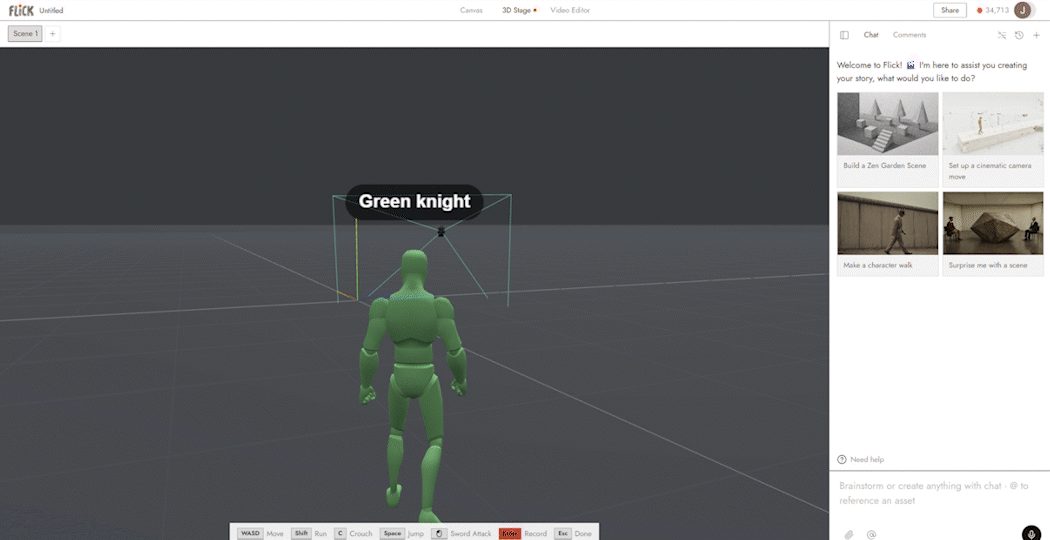Switch to the Video Editor tab
Image resolution: width=1050 pixels, height=540 pixels.
point(570,10)
